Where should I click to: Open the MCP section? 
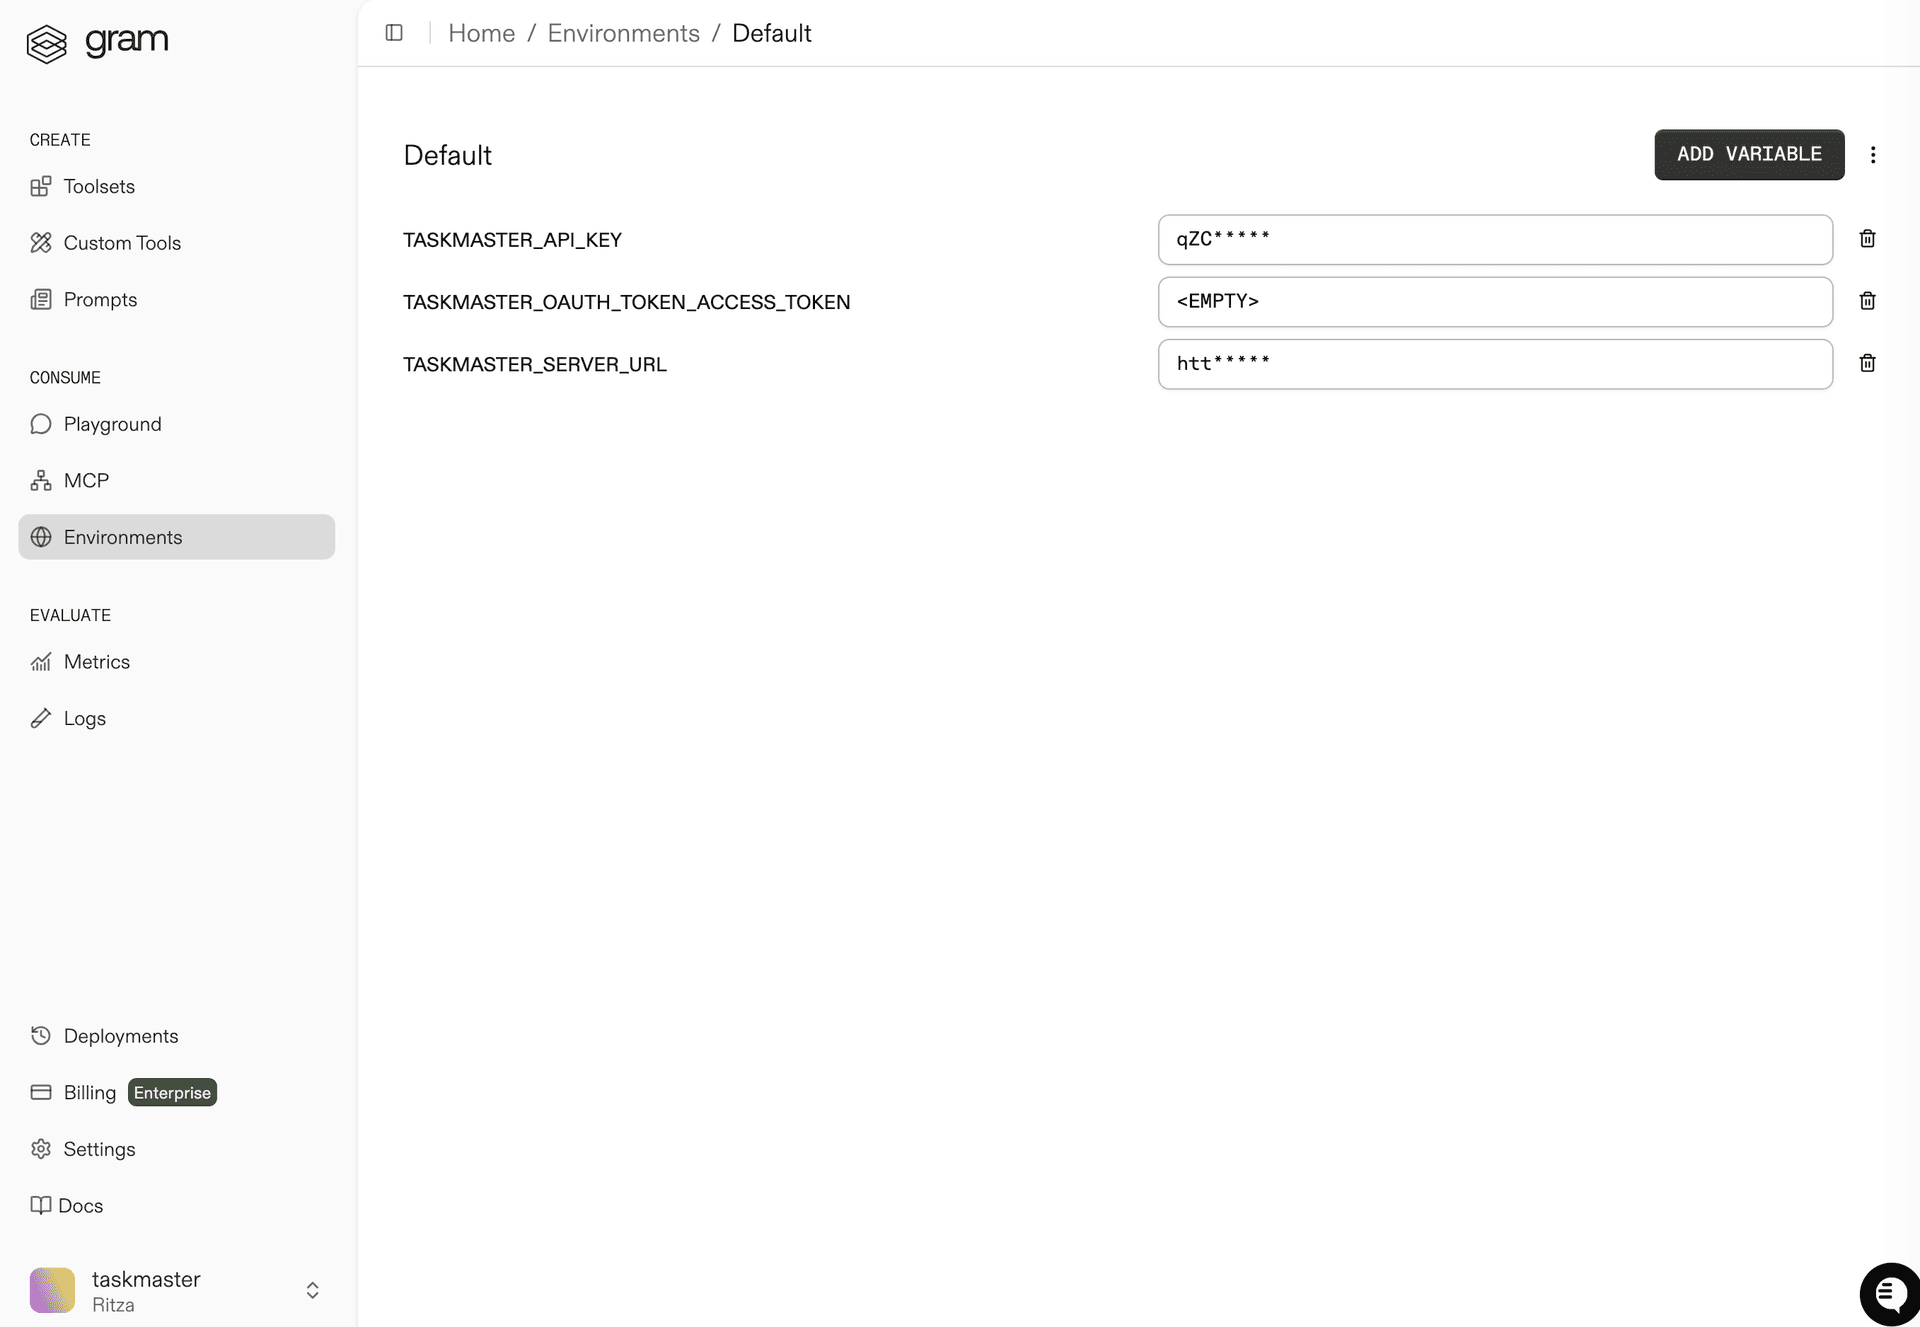tap(86, 480)
